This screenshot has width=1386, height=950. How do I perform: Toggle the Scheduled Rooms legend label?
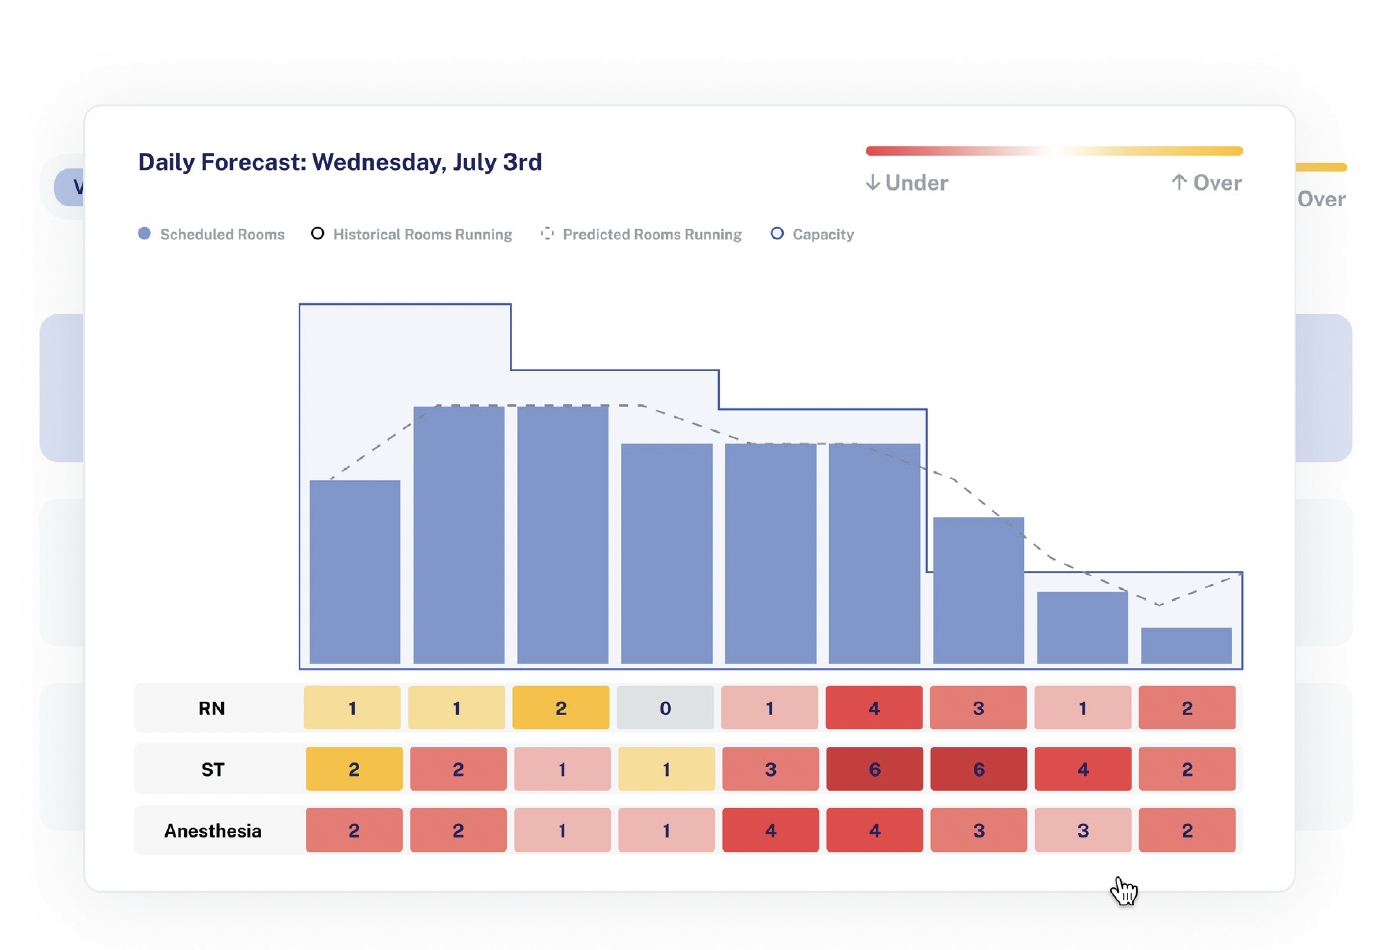click(x=222, y=235)
